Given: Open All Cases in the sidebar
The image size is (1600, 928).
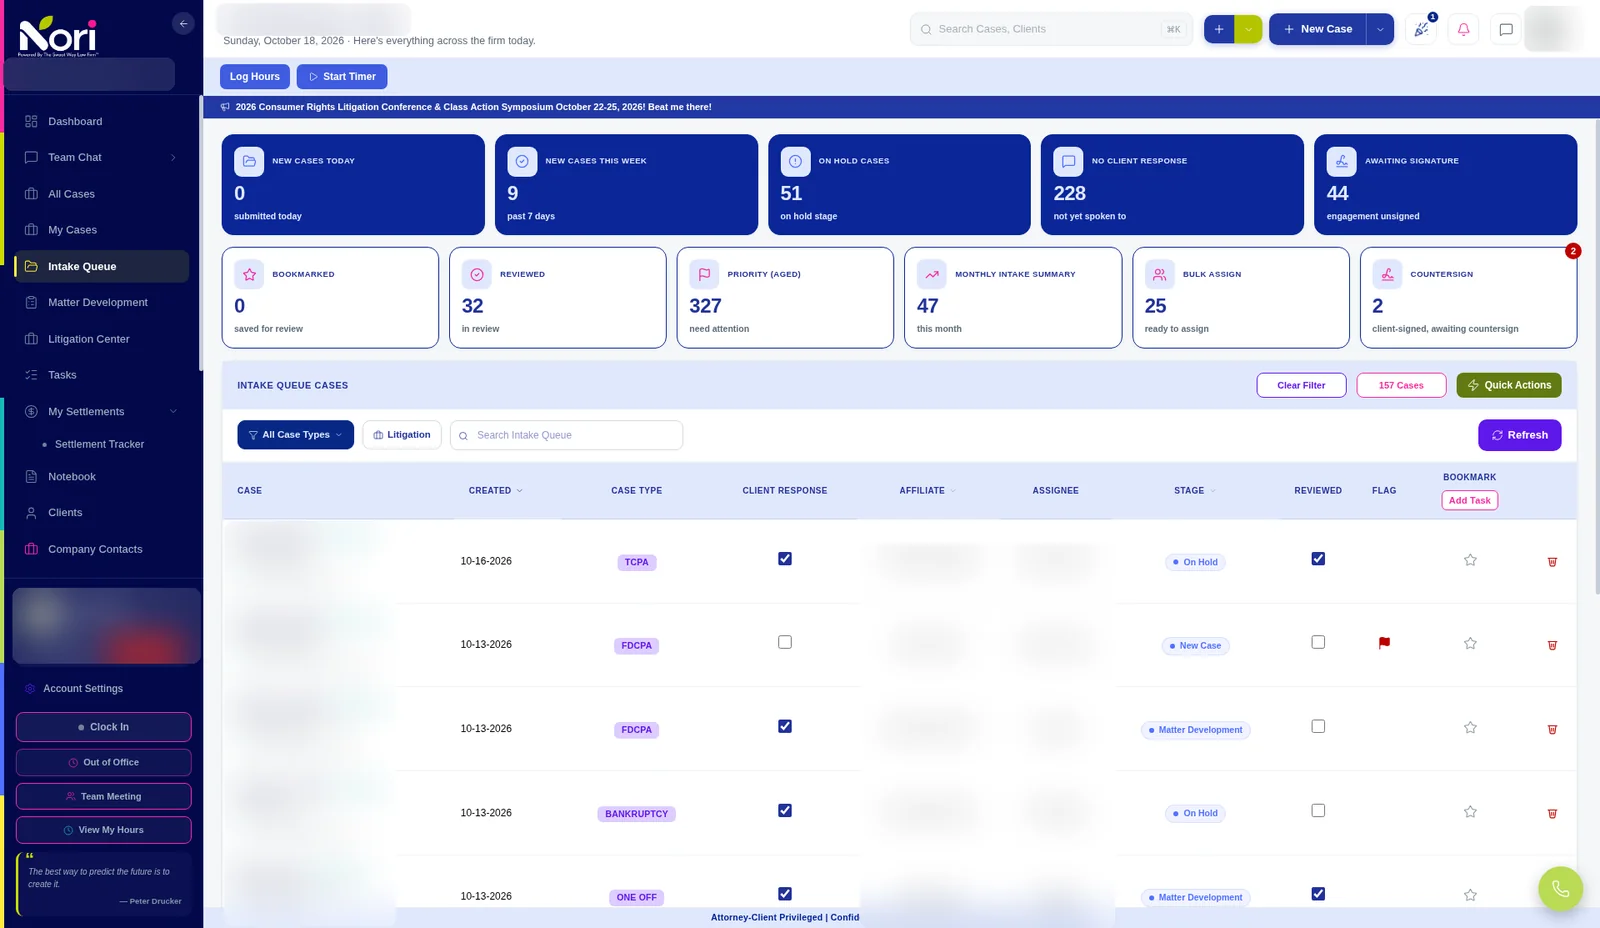Looking at the screenshot, I should coord(100,194).
